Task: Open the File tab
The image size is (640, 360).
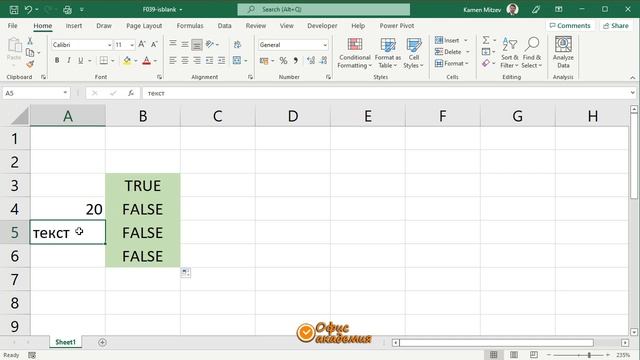Action: tap(13, 26)
